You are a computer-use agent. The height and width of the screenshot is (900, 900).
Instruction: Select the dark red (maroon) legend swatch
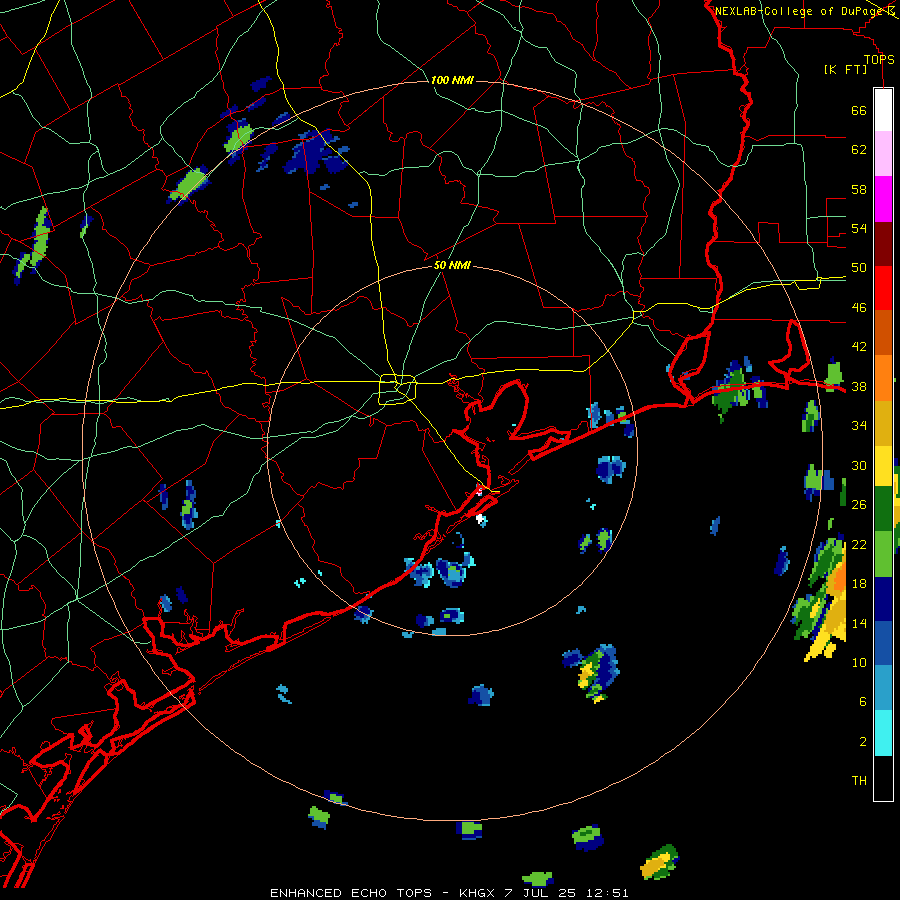[x=883, y=244]
